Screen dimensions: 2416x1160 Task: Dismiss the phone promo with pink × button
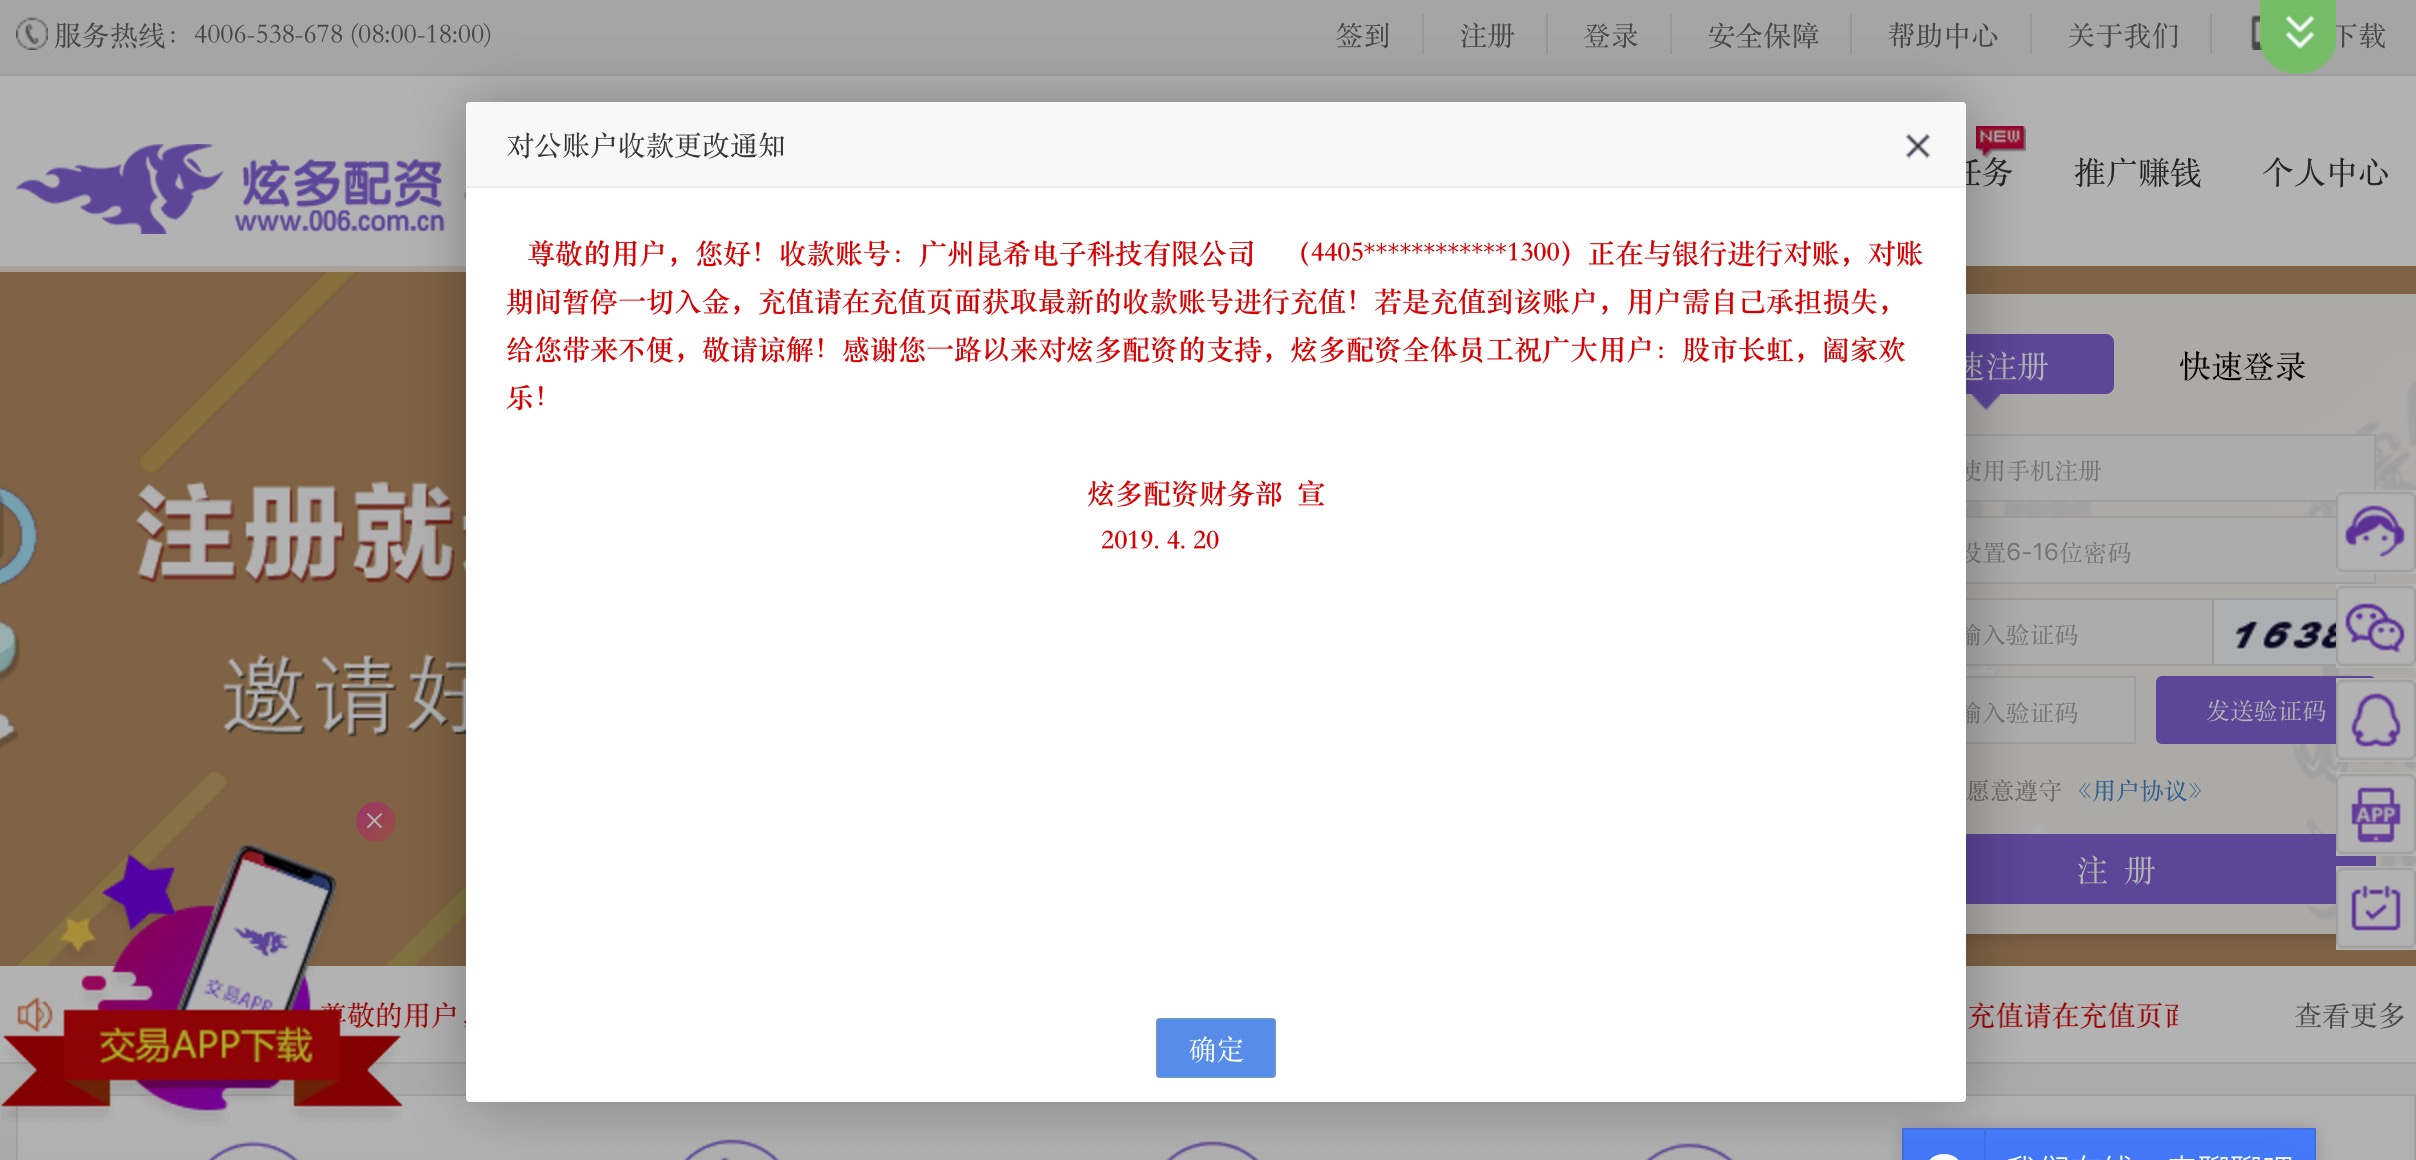point(374,821)
